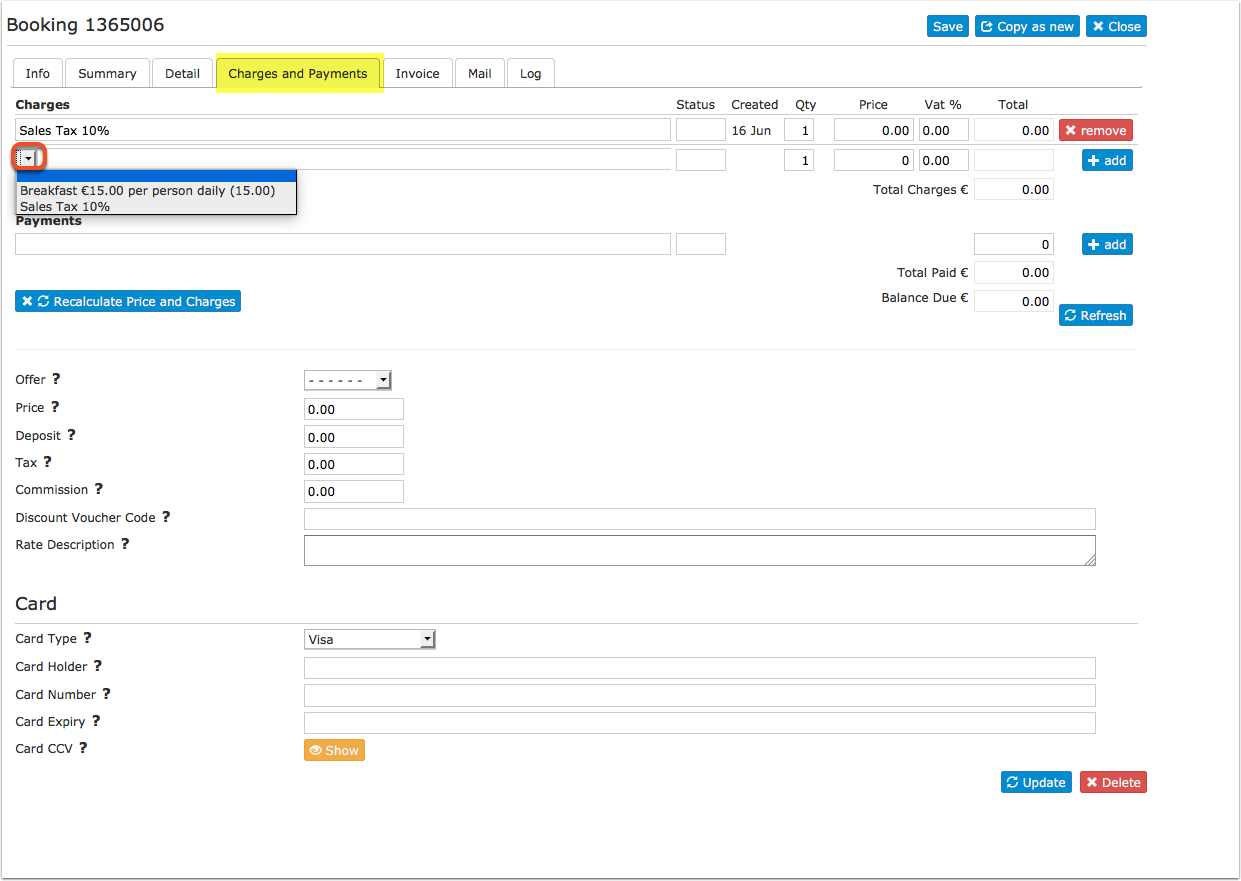1241x881 pixels.
Task: Click Vat % field of Sales Tax charge
Action: click(x=944, y=130)
